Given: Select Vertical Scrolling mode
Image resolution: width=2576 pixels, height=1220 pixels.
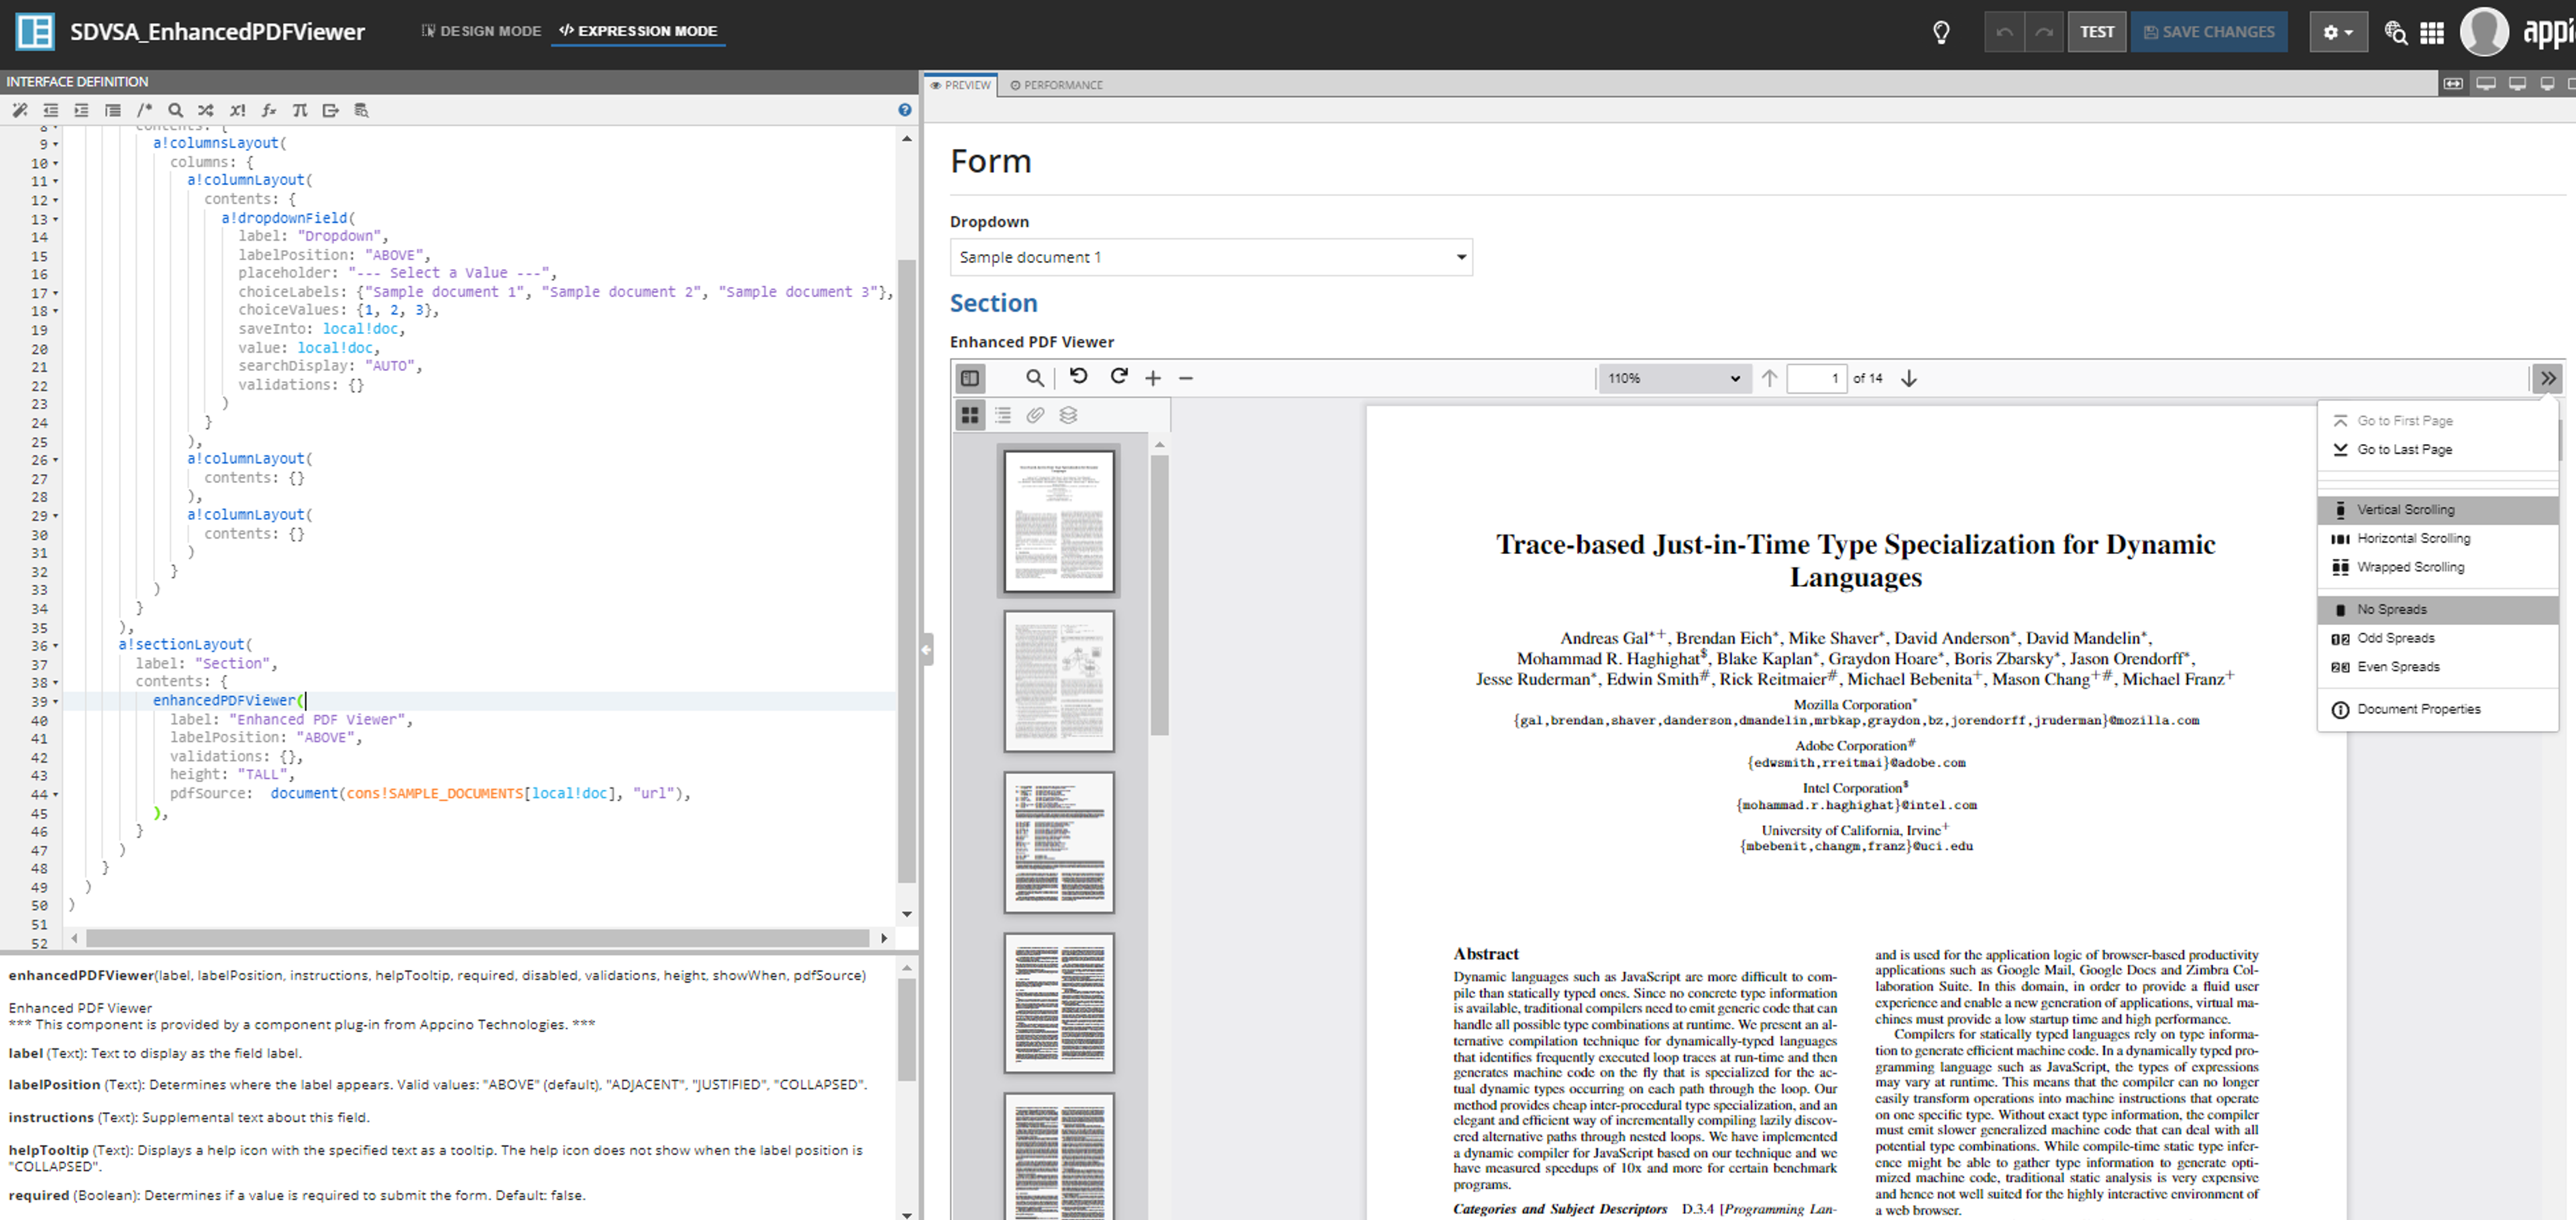Looking at the screenshot, I should coord(2438,510).
